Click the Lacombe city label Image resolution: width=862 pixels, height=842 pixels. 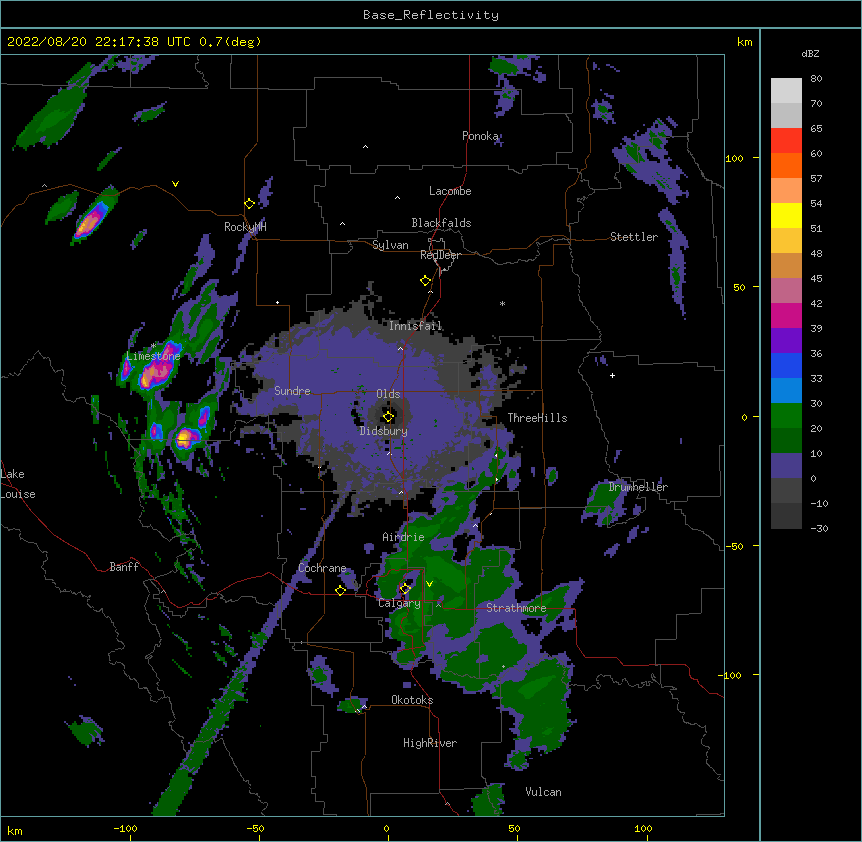(x=450, y=191)
